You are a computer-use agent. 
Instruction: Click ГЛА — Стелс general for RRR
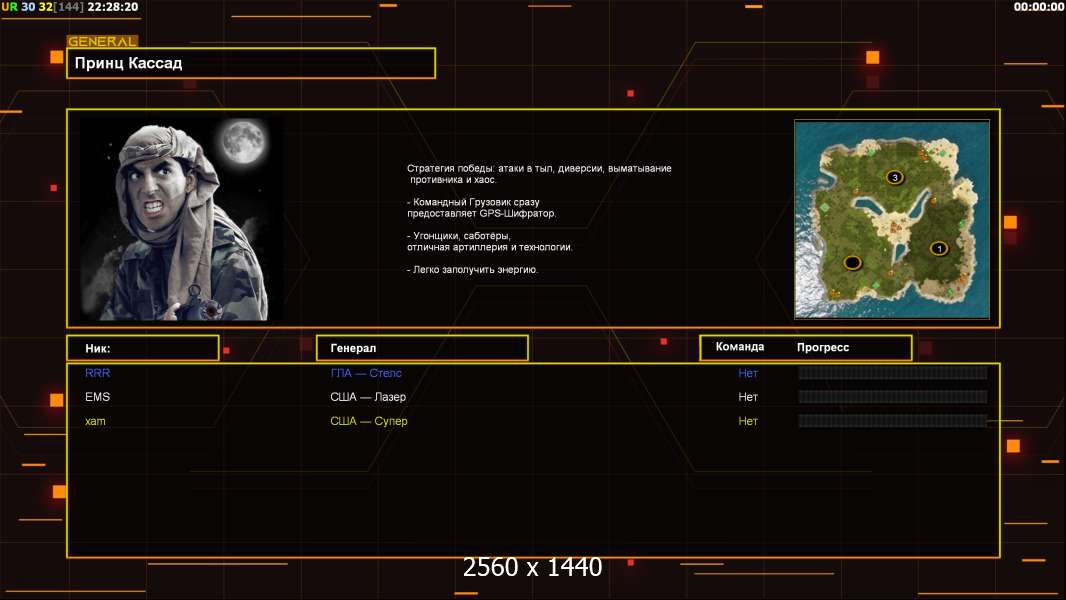point(366,373)
